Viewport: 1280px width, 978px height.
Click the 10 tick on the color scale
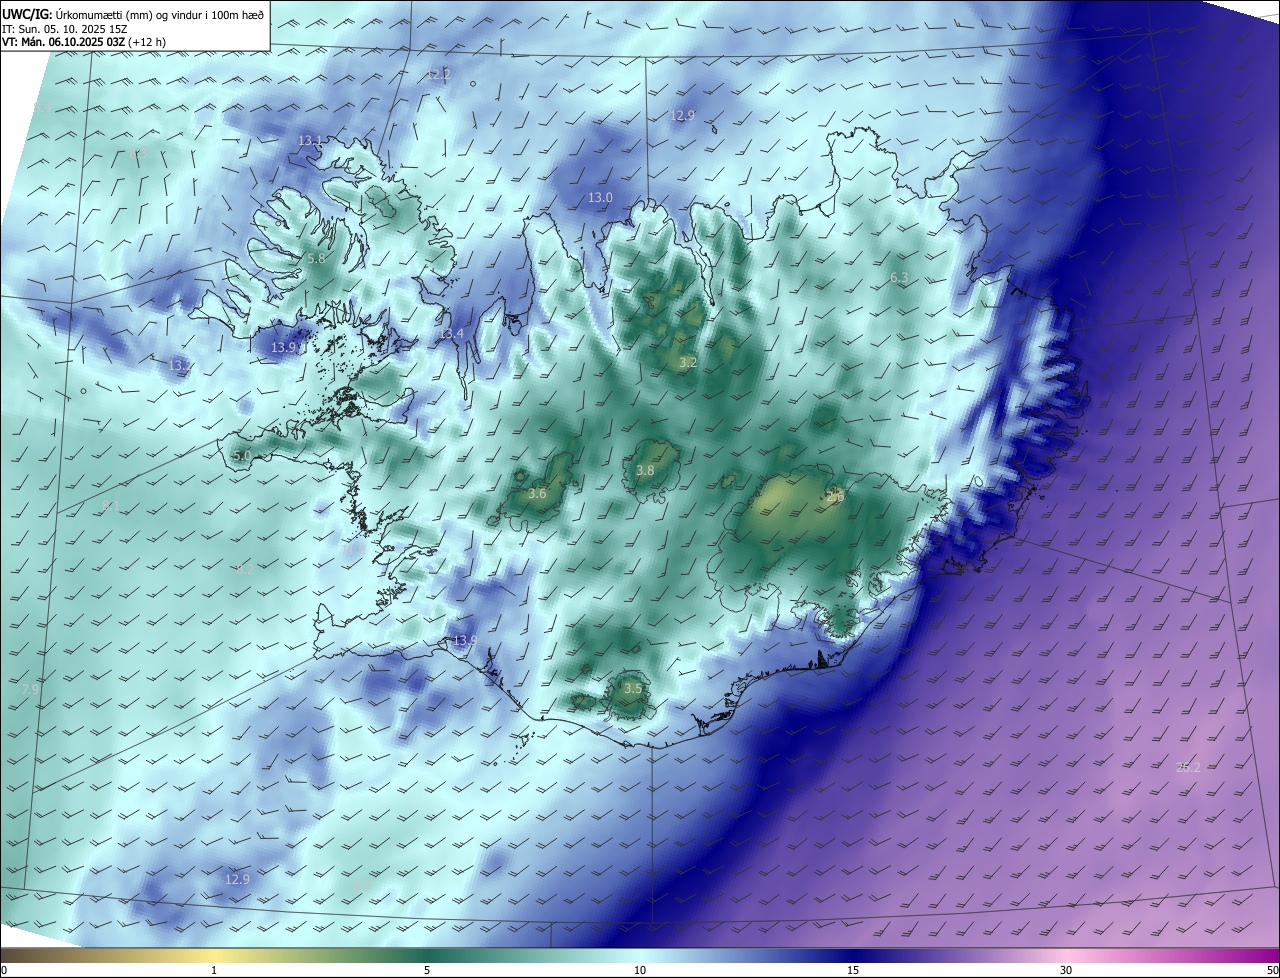tap(640, 970)
